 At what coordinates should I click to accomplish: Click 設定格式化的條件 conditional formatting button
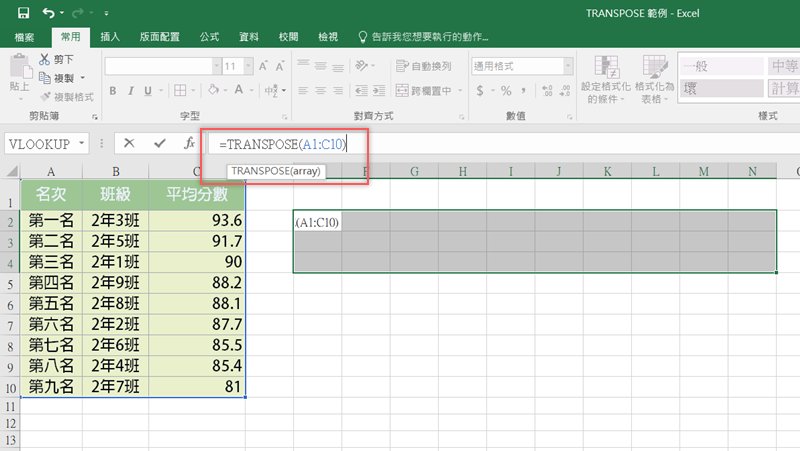tap(605, 80)
